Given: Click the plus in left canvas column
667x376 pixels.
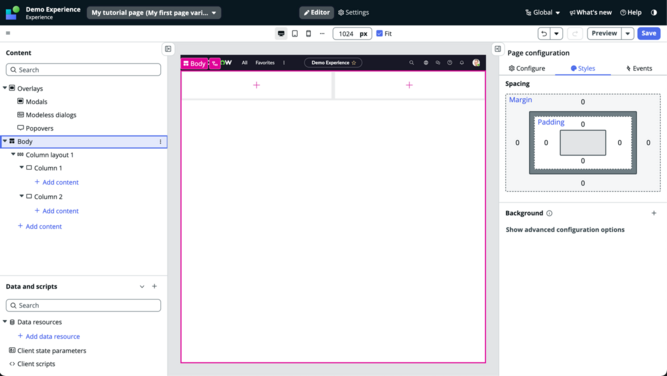Looking at the screenshot, I should coord(257,85).
